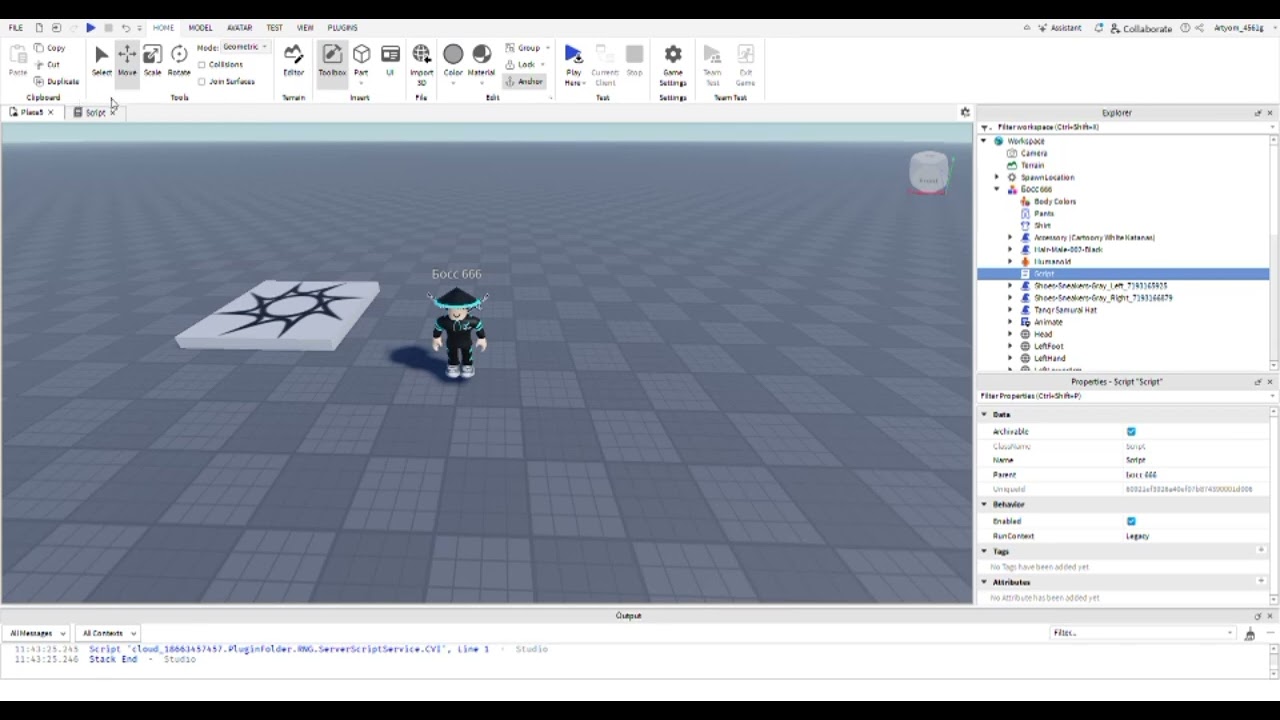Open Game Settings

[673, 64]
